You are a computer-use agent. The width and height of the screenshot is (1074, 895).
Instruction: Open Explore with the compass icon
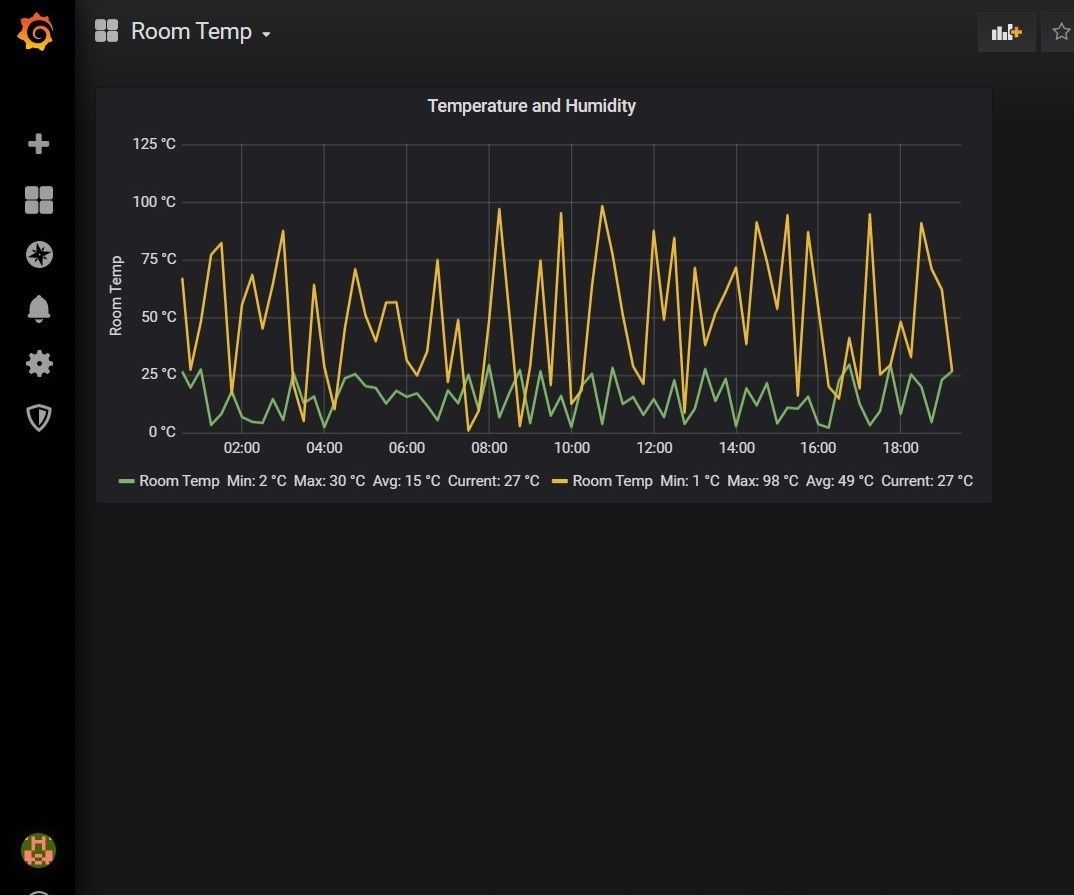coord(38,254)
